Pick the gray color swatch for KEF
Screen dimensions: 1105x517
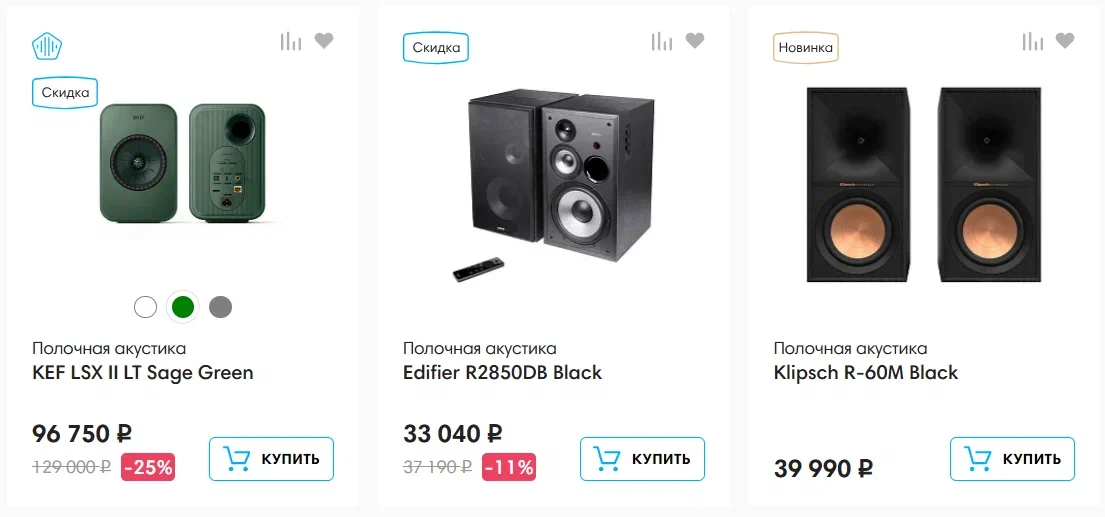click(x=220, y=307)
